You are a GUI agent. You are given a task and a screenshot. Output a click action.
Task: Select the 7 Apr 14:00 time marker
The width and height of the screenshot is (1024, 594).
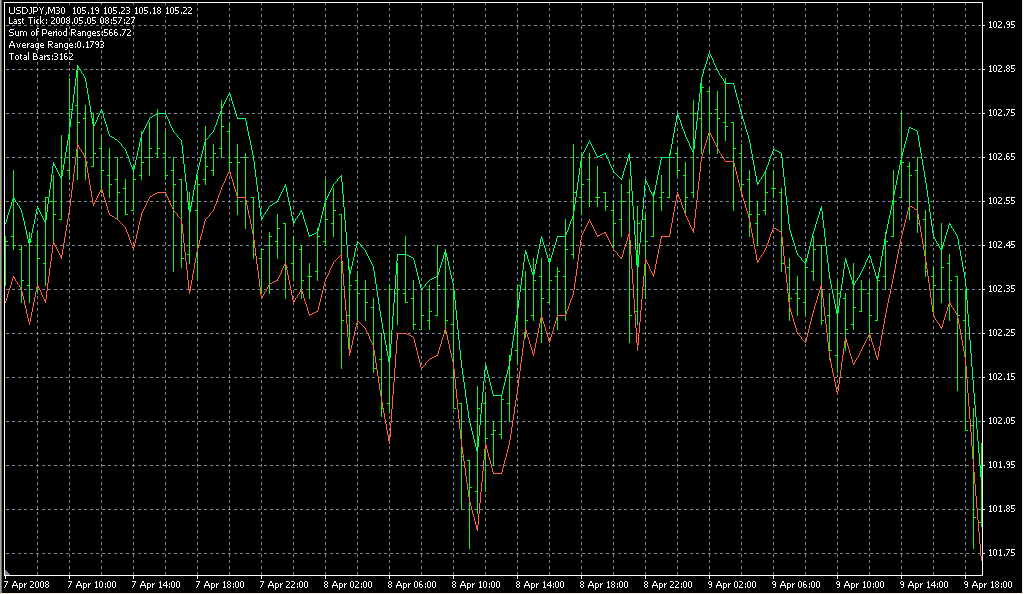(157, 584)
